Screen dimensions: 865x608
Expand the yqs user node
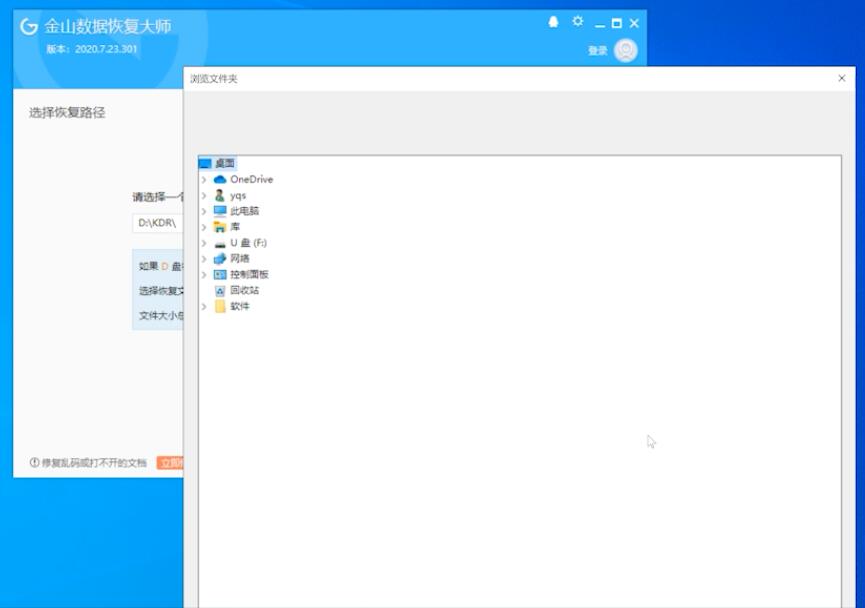pos(204,195)
